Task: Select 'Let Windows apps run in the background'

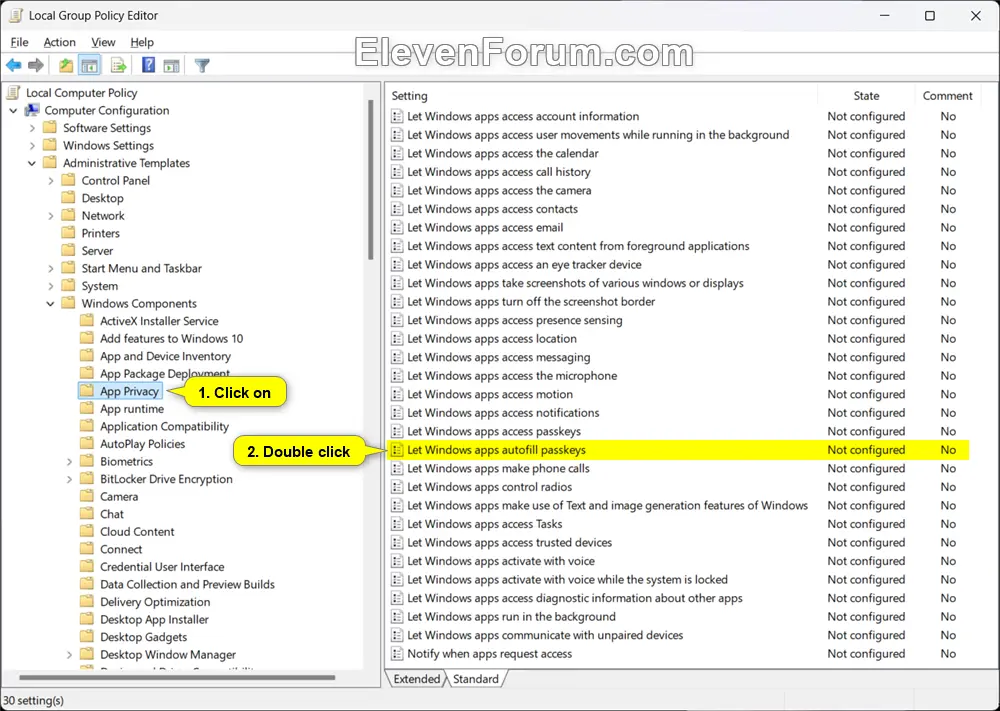Action: click(511, 617)
